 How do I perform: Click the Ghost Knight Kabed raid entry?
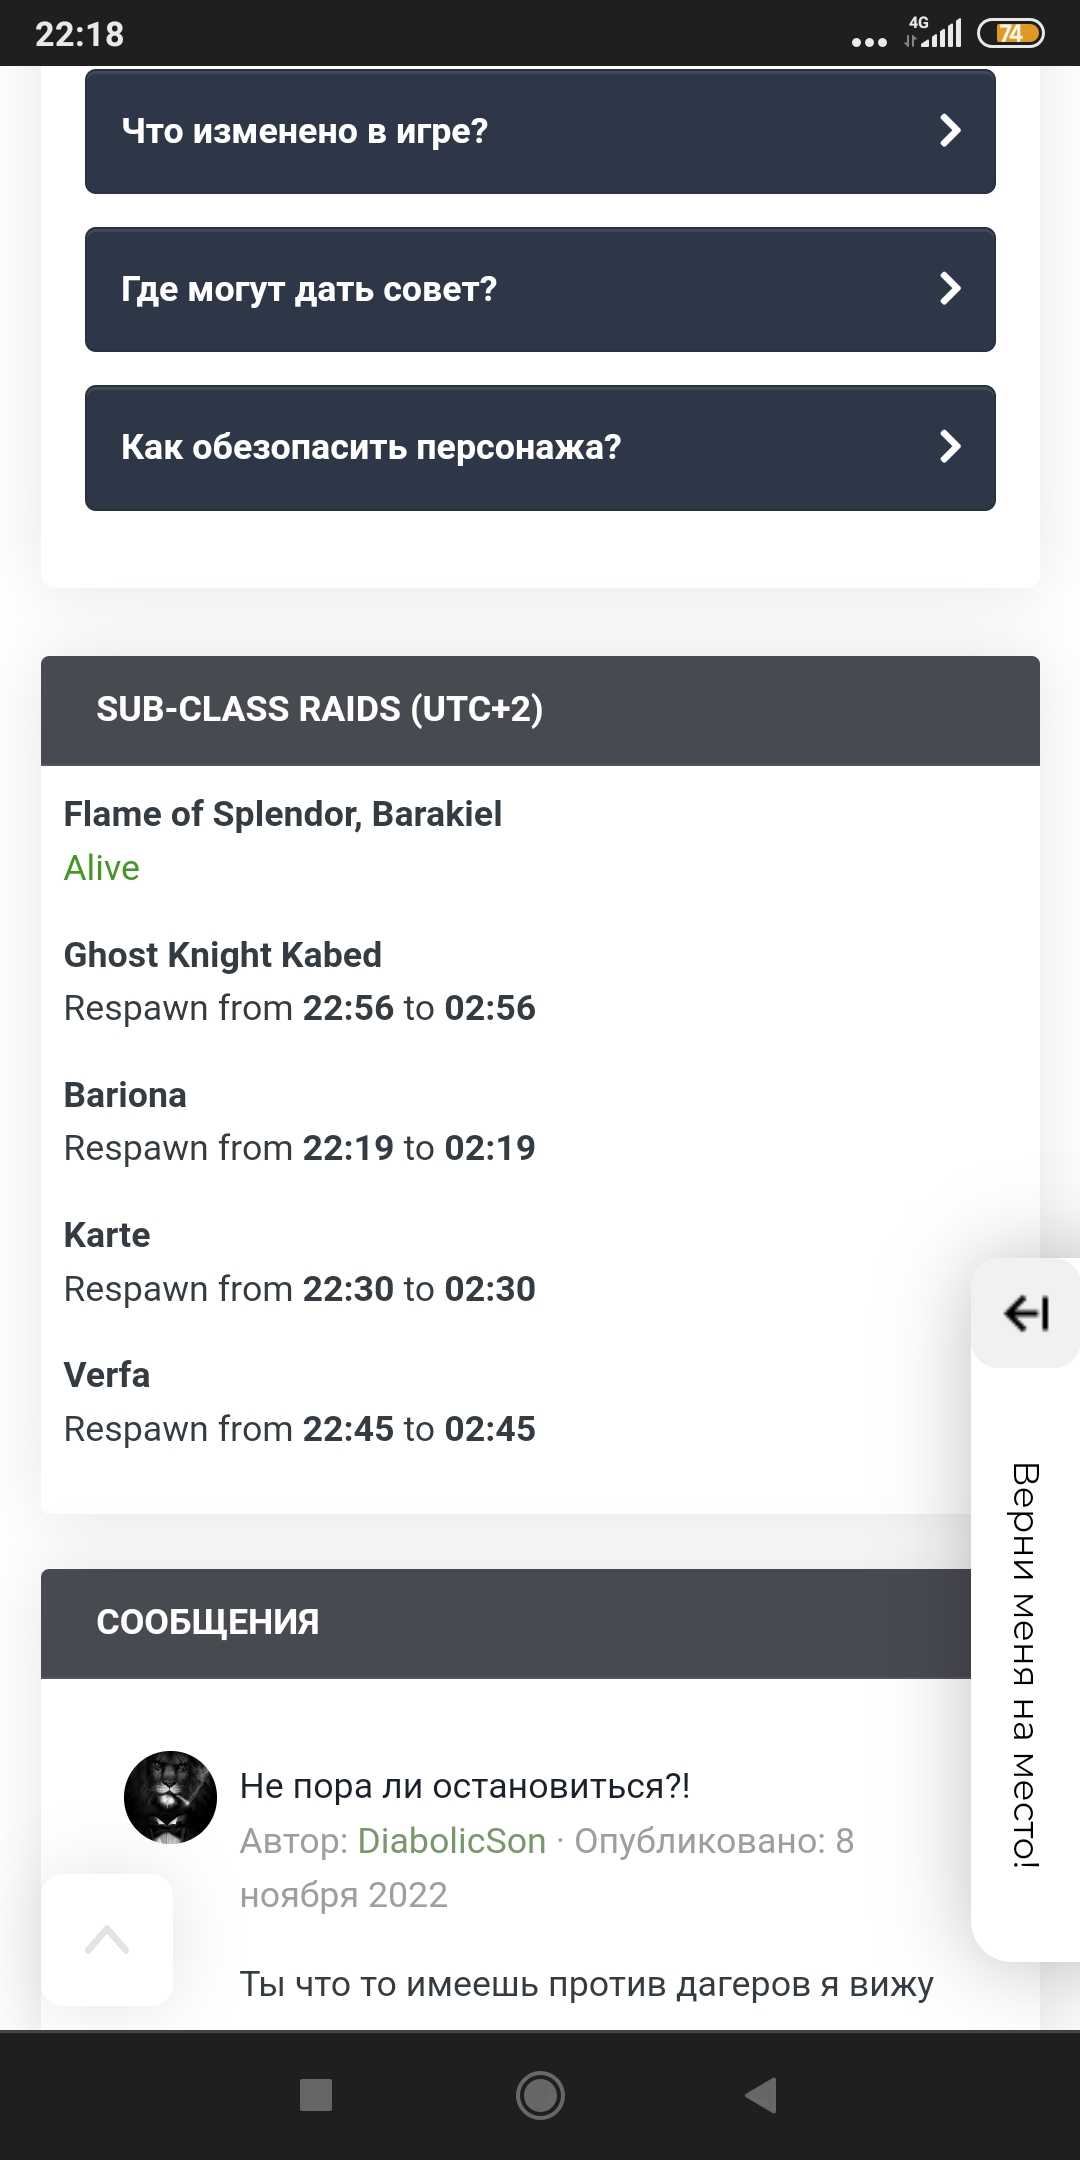[x=223, y=955]
